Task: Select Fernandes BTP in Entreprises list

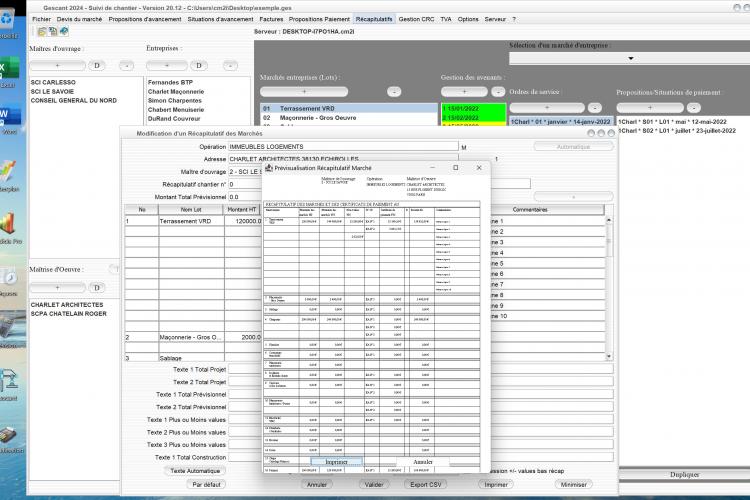Action: pyautogui.click(x=170, y=82)
